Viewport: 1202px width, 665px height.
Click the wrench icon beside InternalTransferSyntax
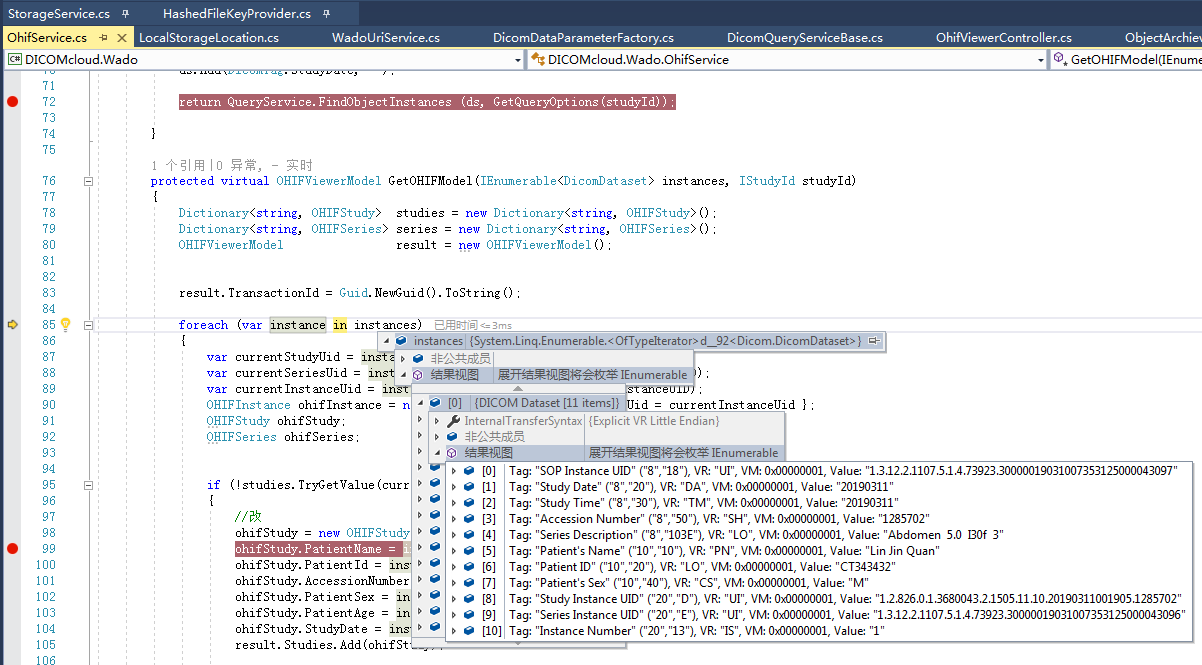tap(454, 421)
